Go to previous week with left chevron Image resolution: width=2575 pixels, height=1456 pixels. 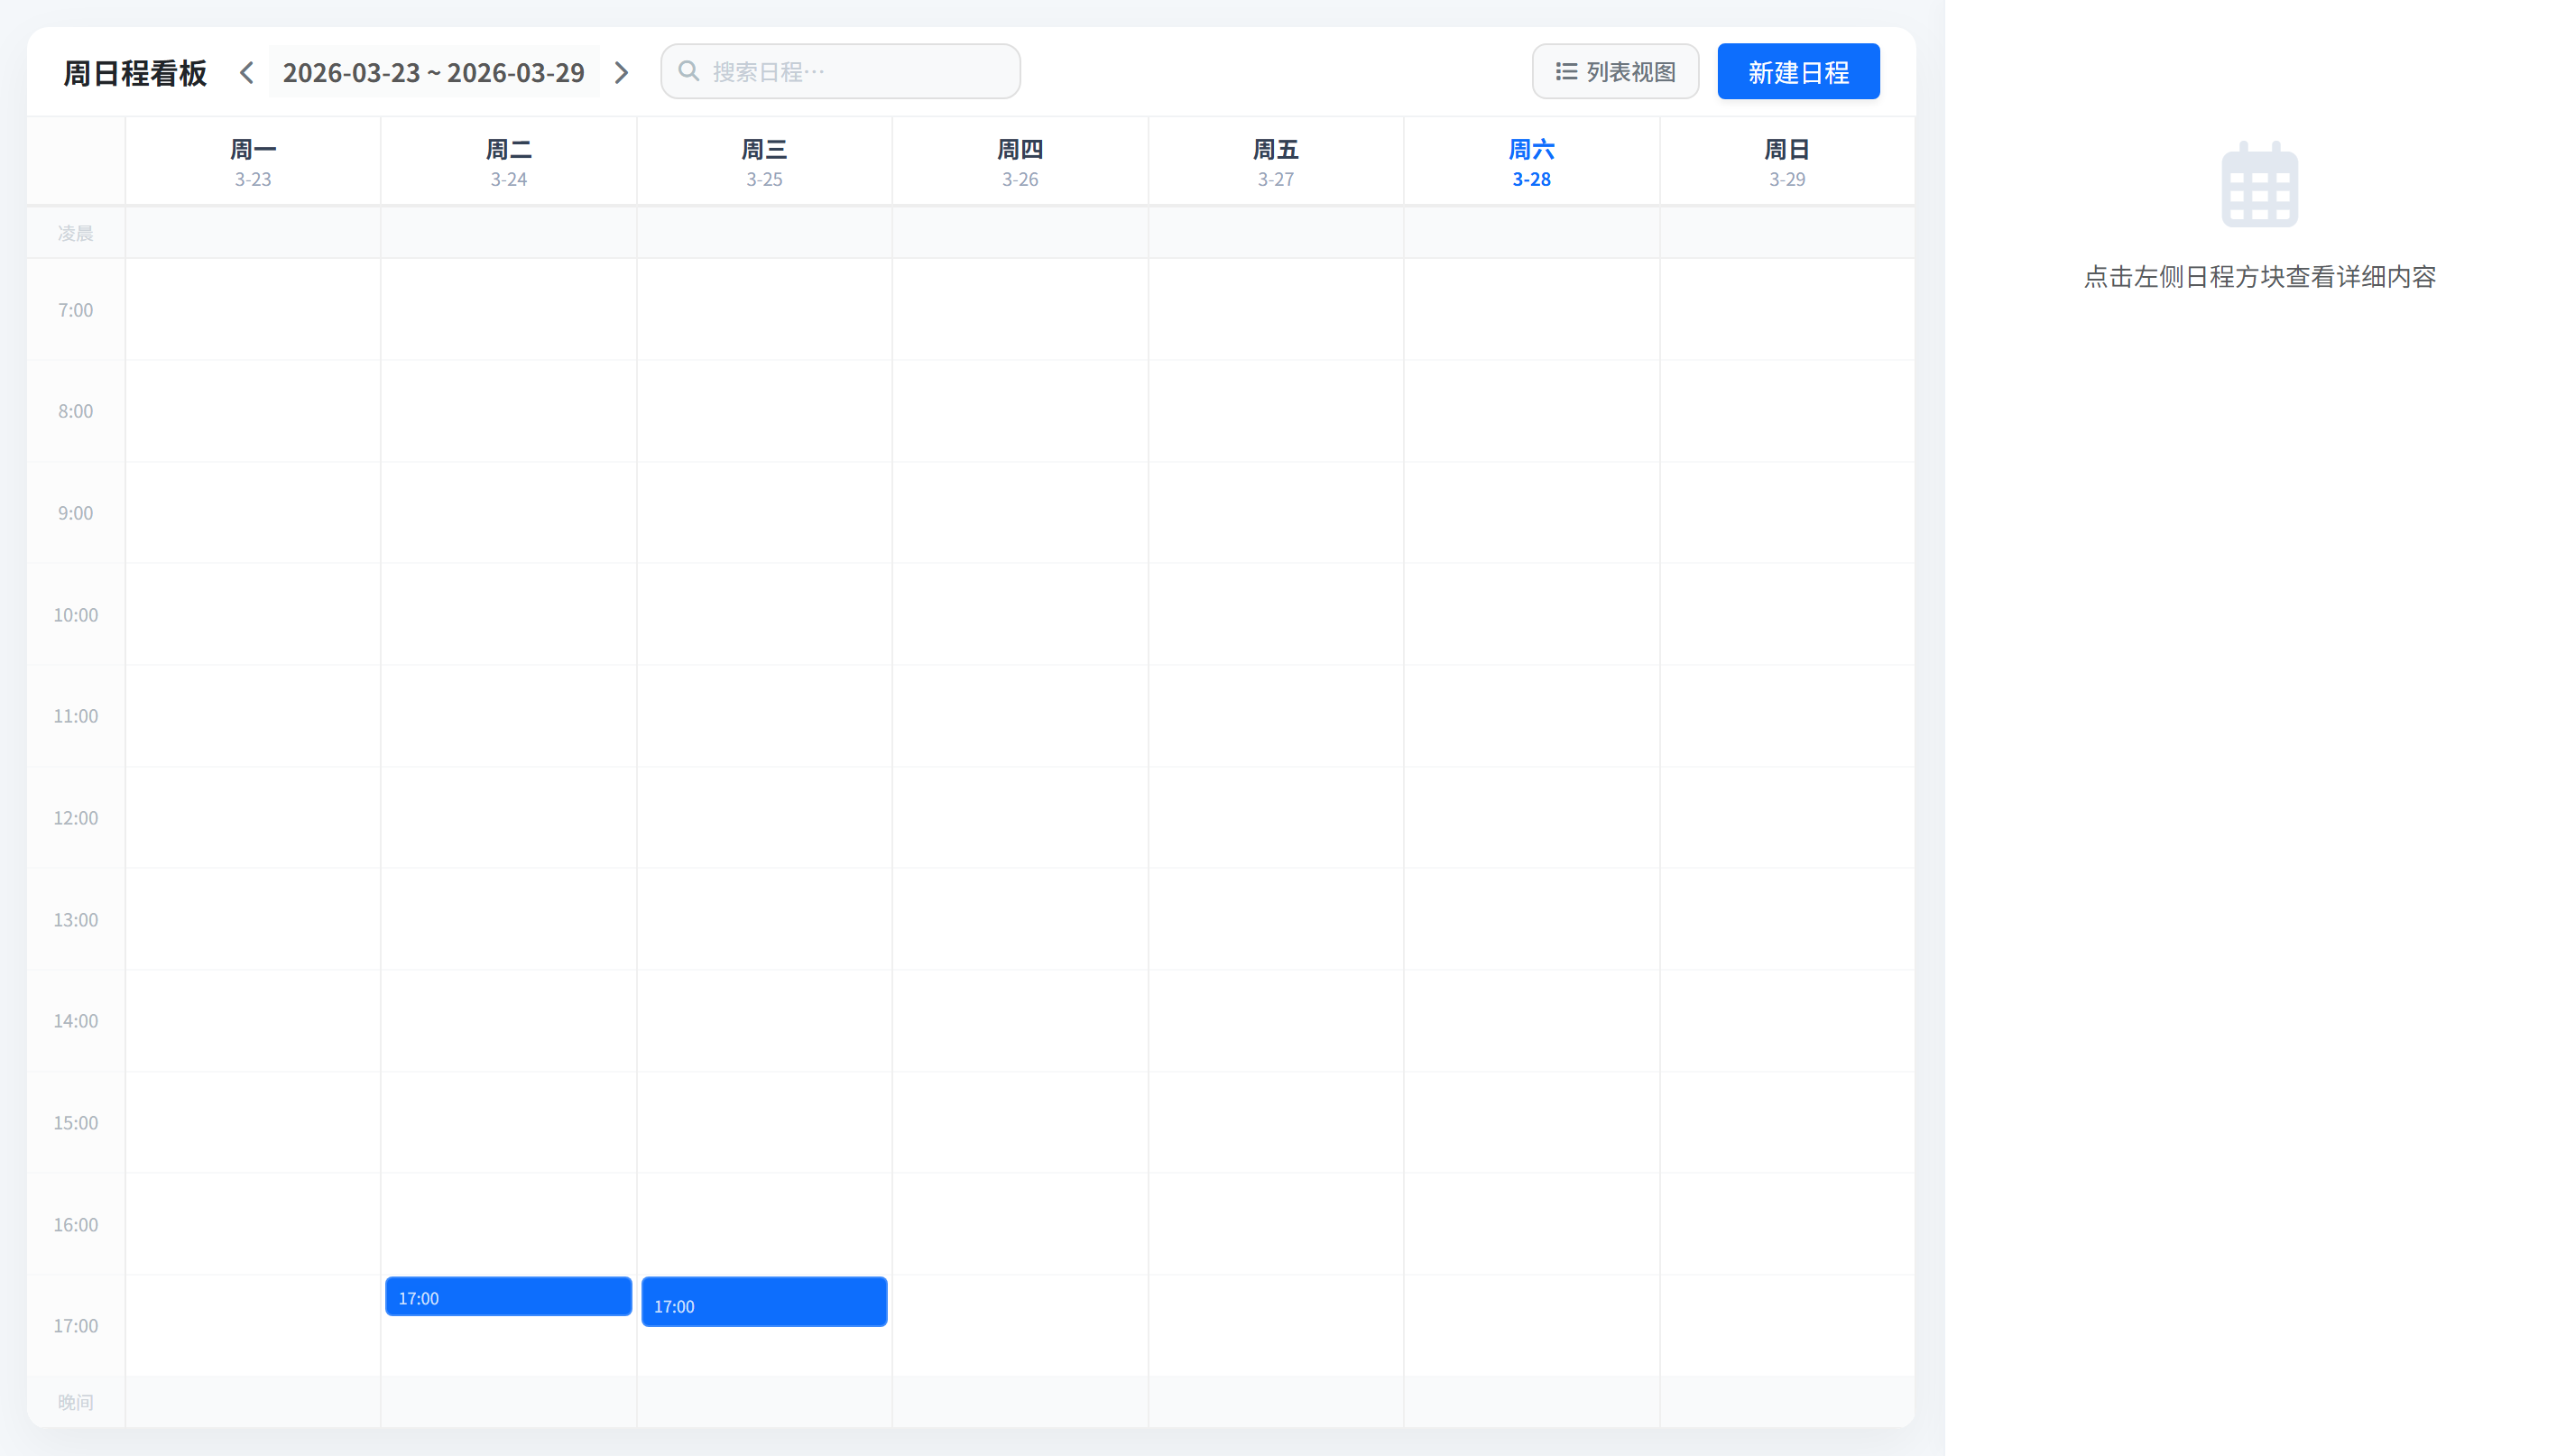(x=247, y=72)
